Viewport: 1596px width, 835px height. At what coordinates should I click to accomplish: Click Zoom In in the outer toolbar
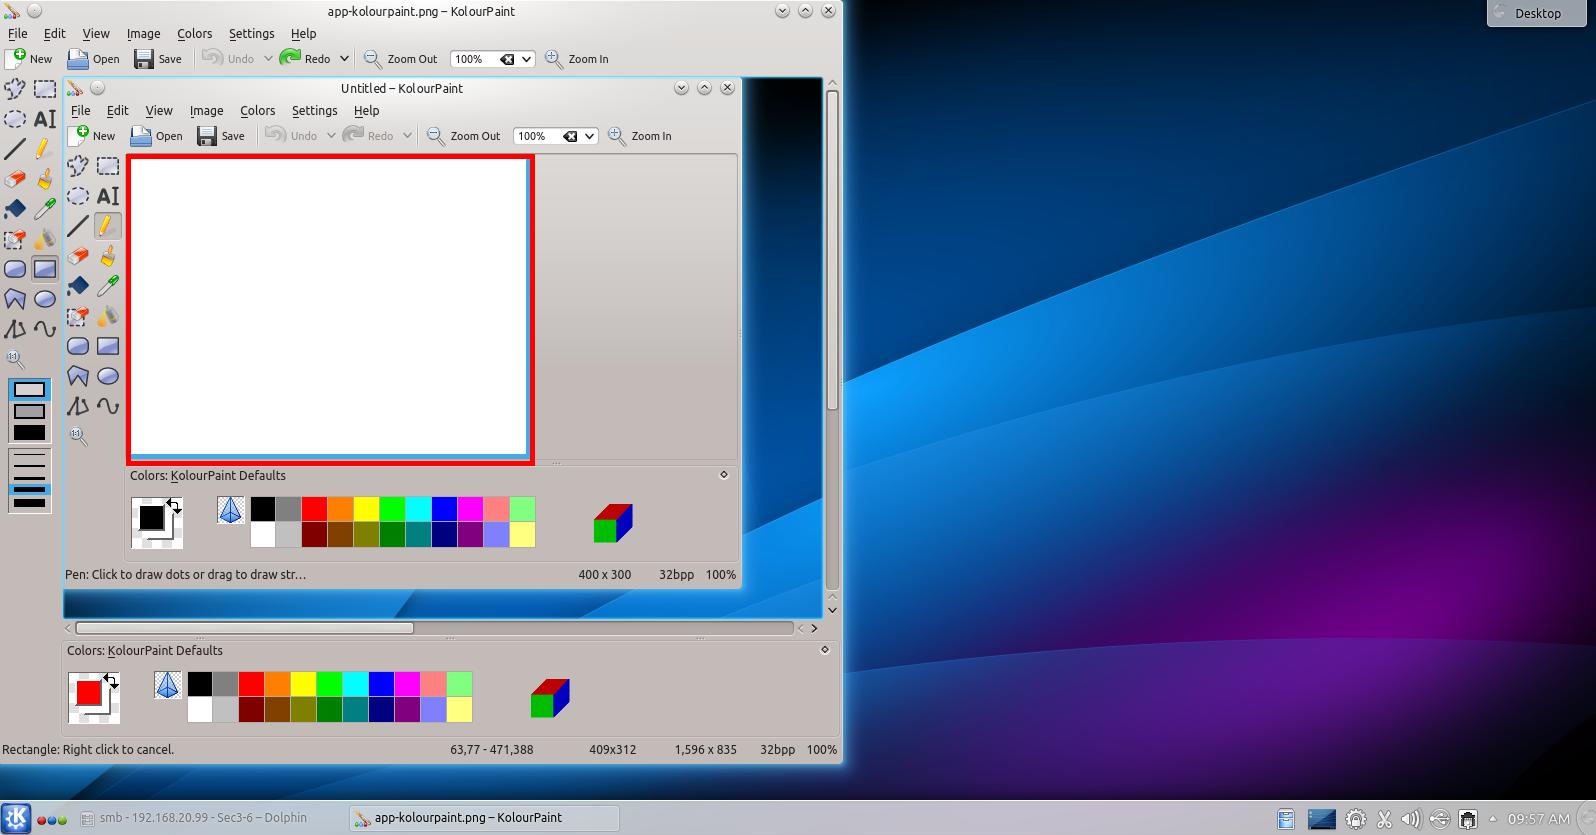pos(577,59)
